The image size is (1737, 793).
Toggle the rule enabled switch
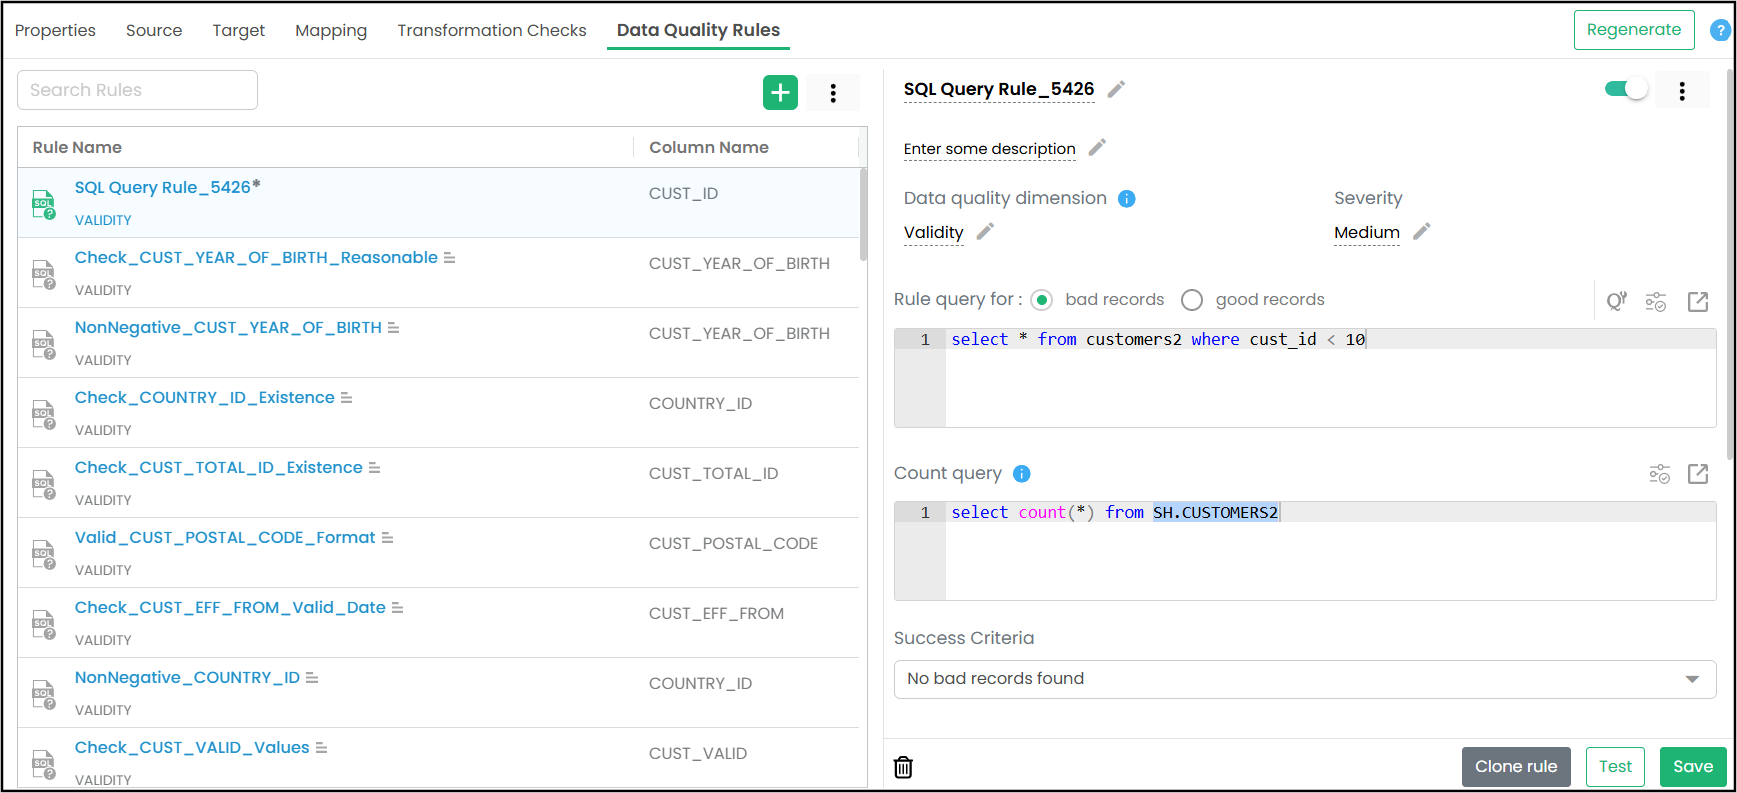(1625, 89)
